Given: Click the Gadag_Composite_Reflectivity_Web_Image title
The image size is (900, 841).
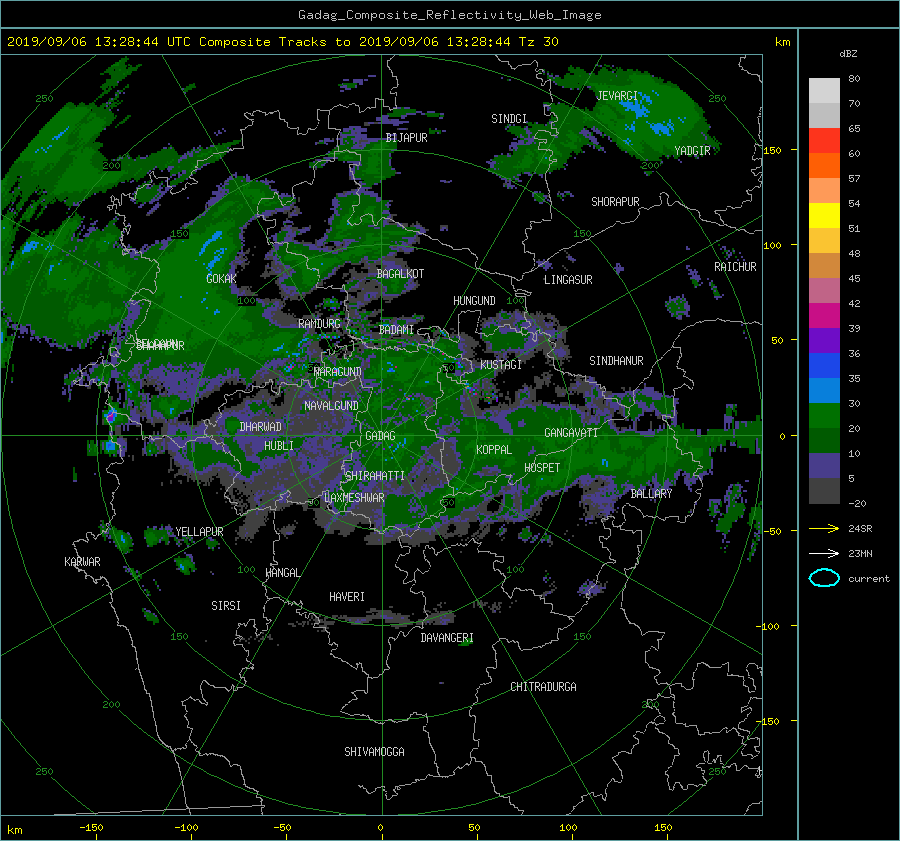Looking at the screenshot, I should tap(449, 15).
